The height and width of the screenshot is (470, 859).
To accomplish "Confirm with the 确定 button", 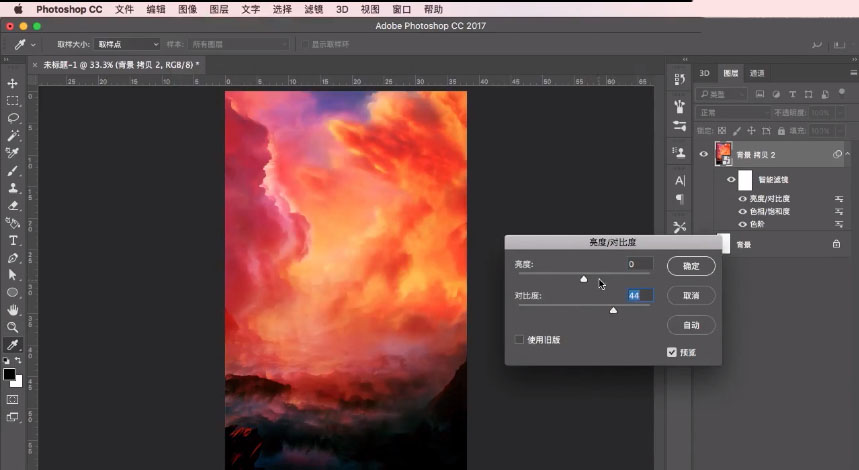I will (x=691, y=266).
